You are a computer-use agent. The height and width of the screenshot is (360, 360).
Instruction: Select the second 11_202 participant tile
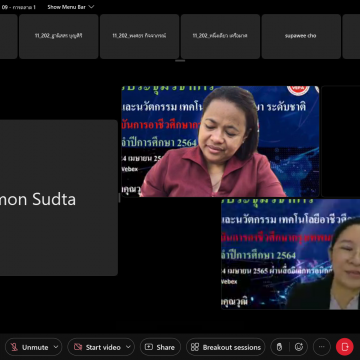click(139, 36)
